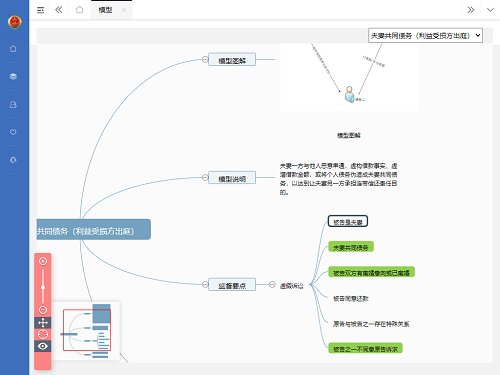
Task: Open the user profile icon in sidebar
Action: (13, 105)
